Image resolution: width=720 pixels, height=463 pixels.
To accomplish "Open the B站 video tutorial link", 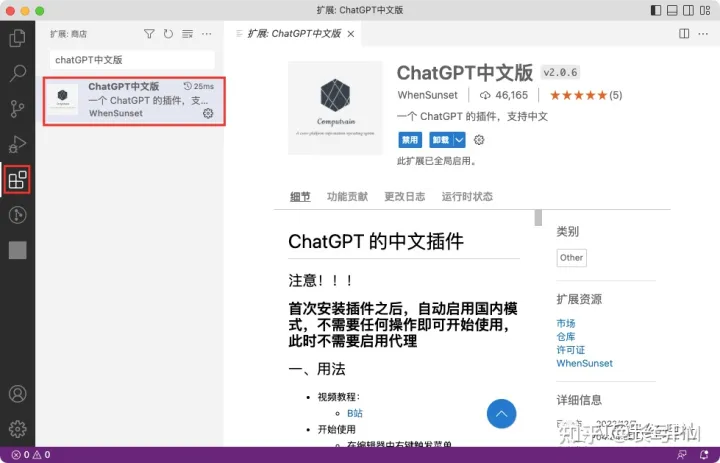I will pos(355,413).
